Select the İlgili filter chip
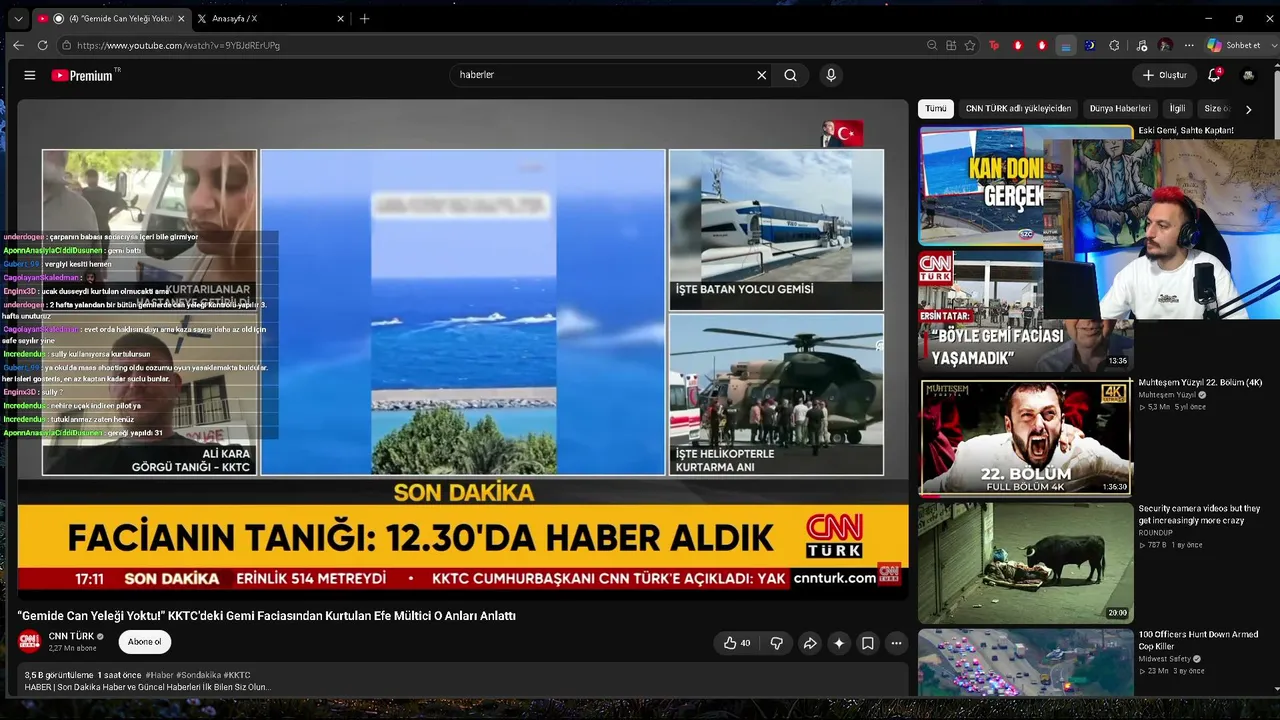 tap(1177, 108)
